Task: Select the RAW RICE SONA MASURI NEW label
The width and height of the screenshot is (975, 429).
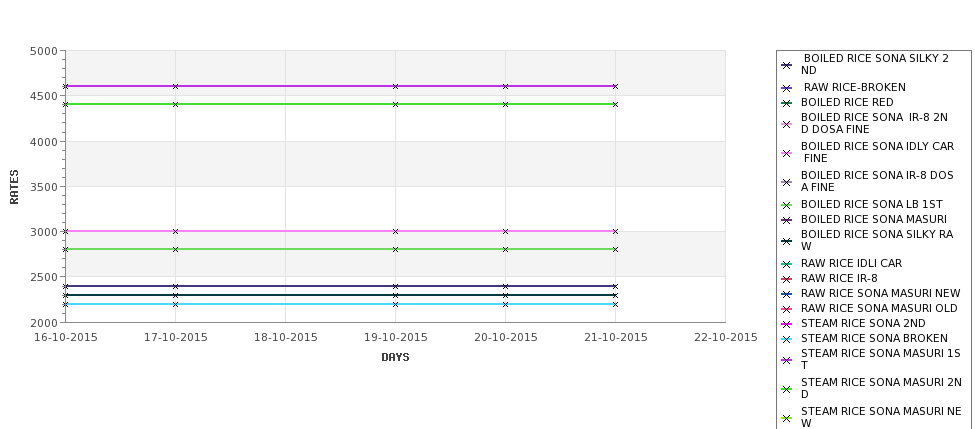Action: pos(880,293)
